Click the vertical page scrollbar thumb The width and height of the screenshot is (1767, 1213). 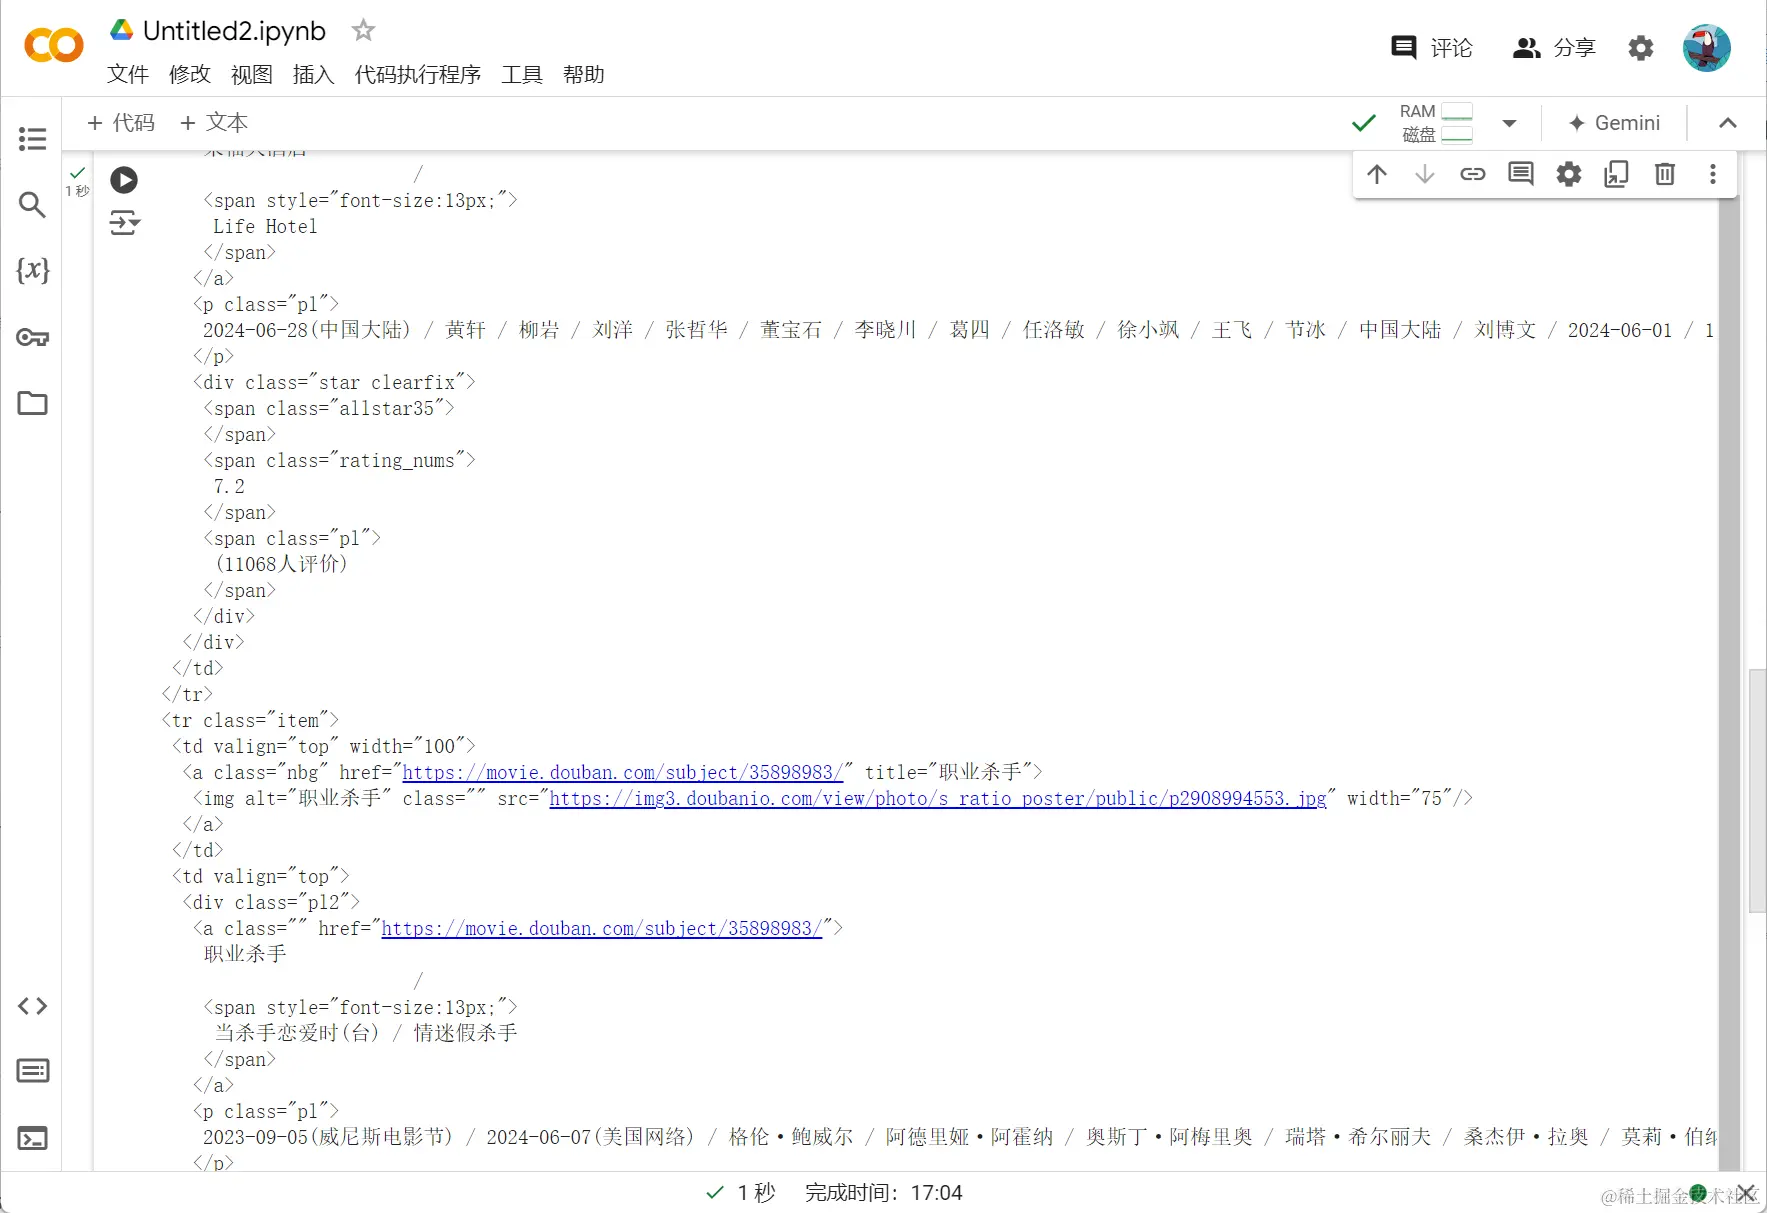coord(1757,790)
